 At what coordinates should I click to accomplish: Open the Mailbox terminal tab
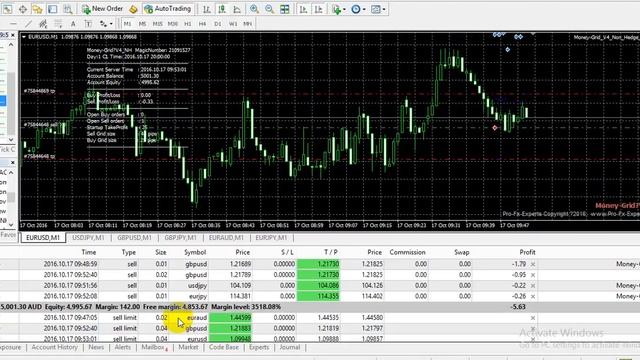point(155,347)
